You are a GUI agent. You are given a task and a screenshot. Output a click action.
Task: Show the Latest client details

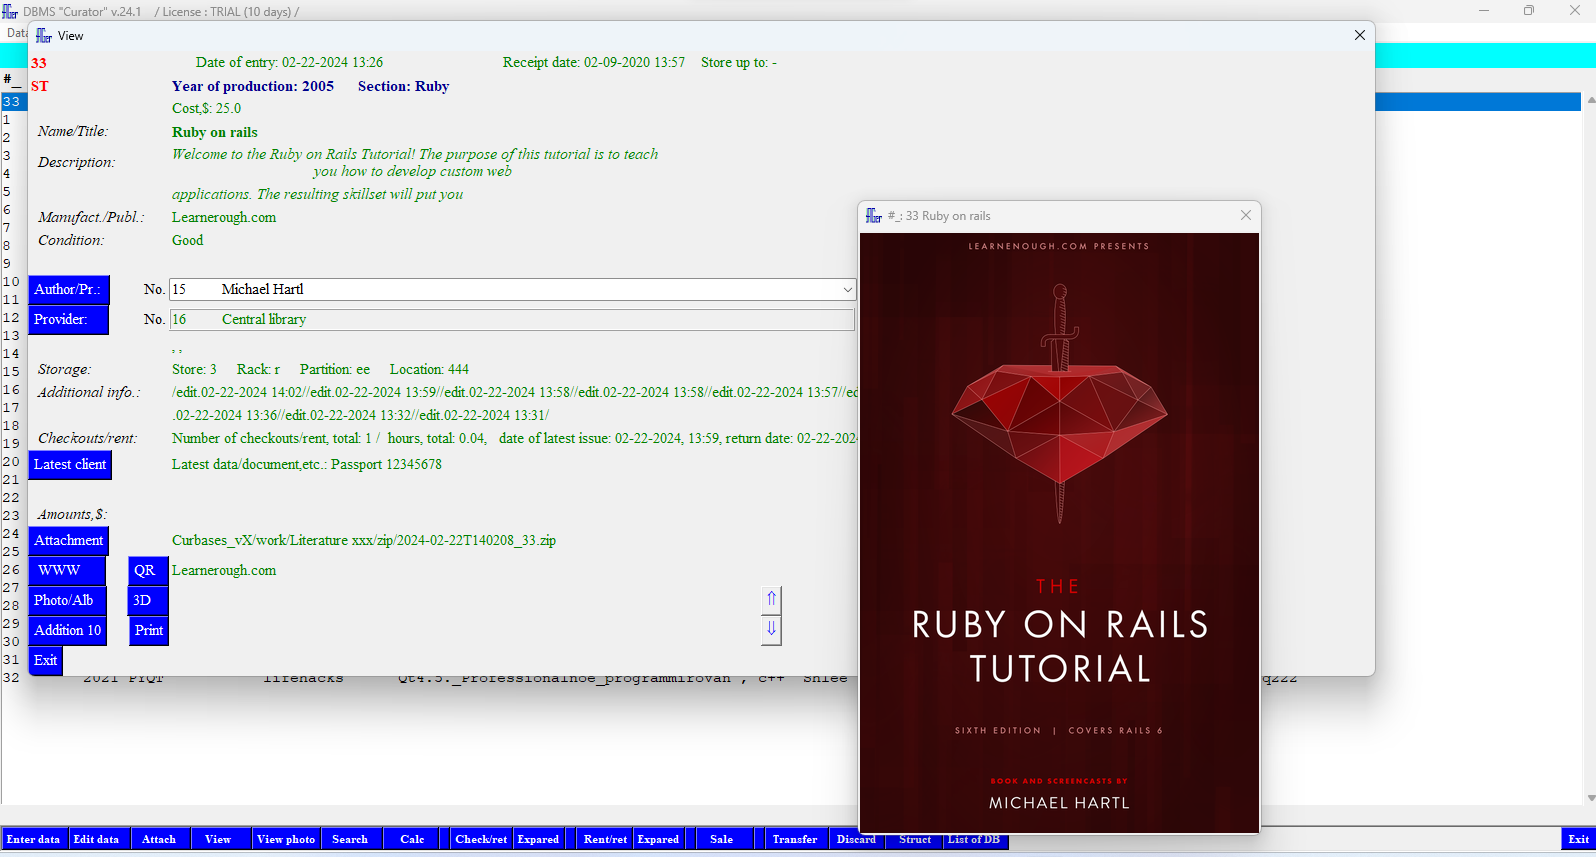(x=70, y=465)
